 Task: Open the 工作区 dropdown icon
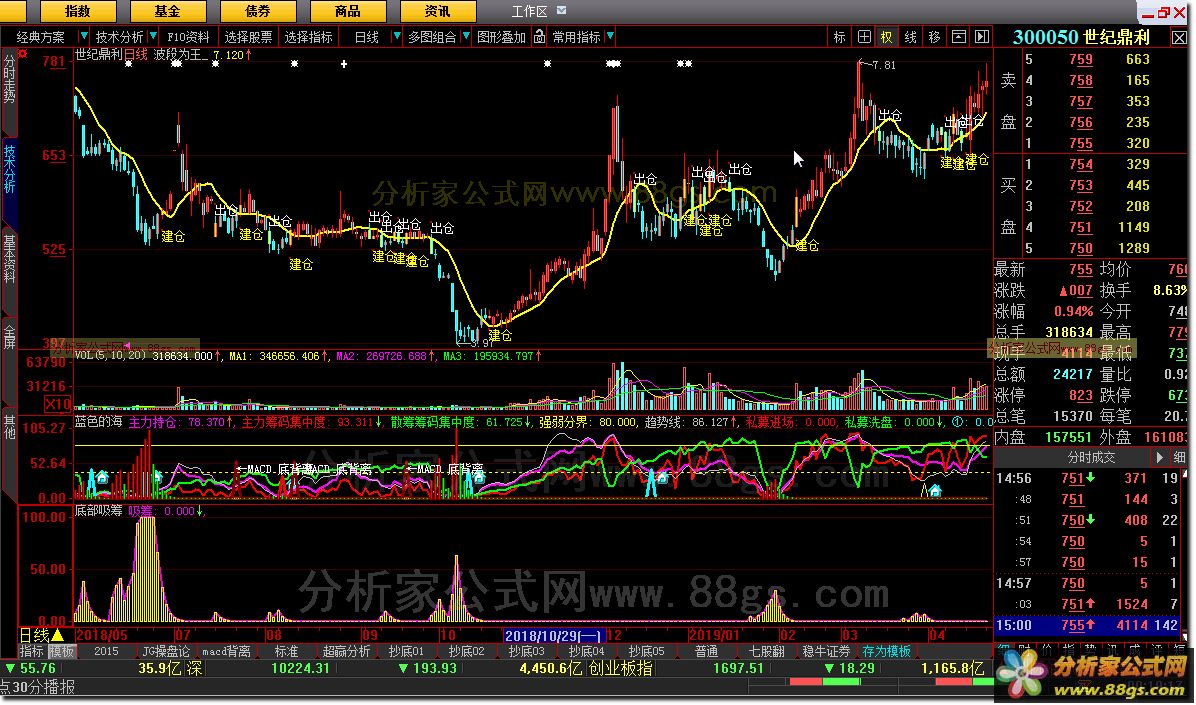click(x=562, y=11)
